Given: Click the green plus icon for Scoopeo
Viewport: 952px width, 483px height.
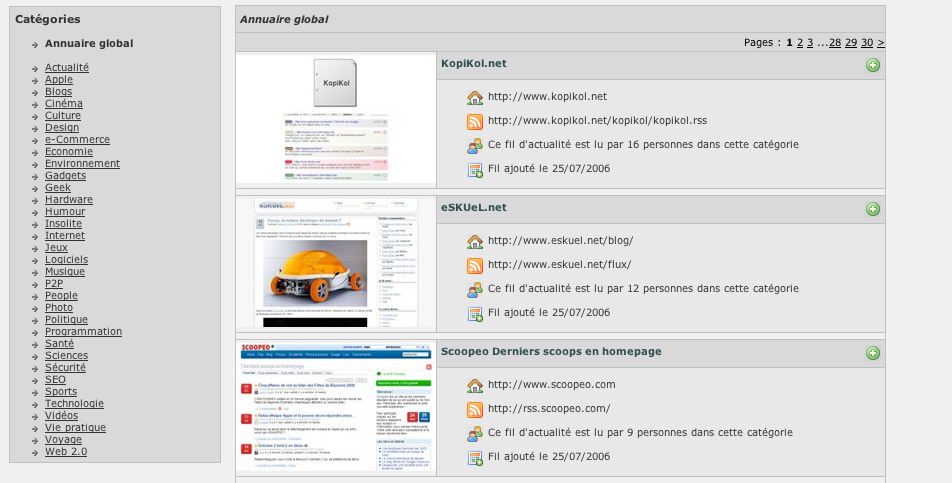Looking at the screenshot, I should click(872, 353).
